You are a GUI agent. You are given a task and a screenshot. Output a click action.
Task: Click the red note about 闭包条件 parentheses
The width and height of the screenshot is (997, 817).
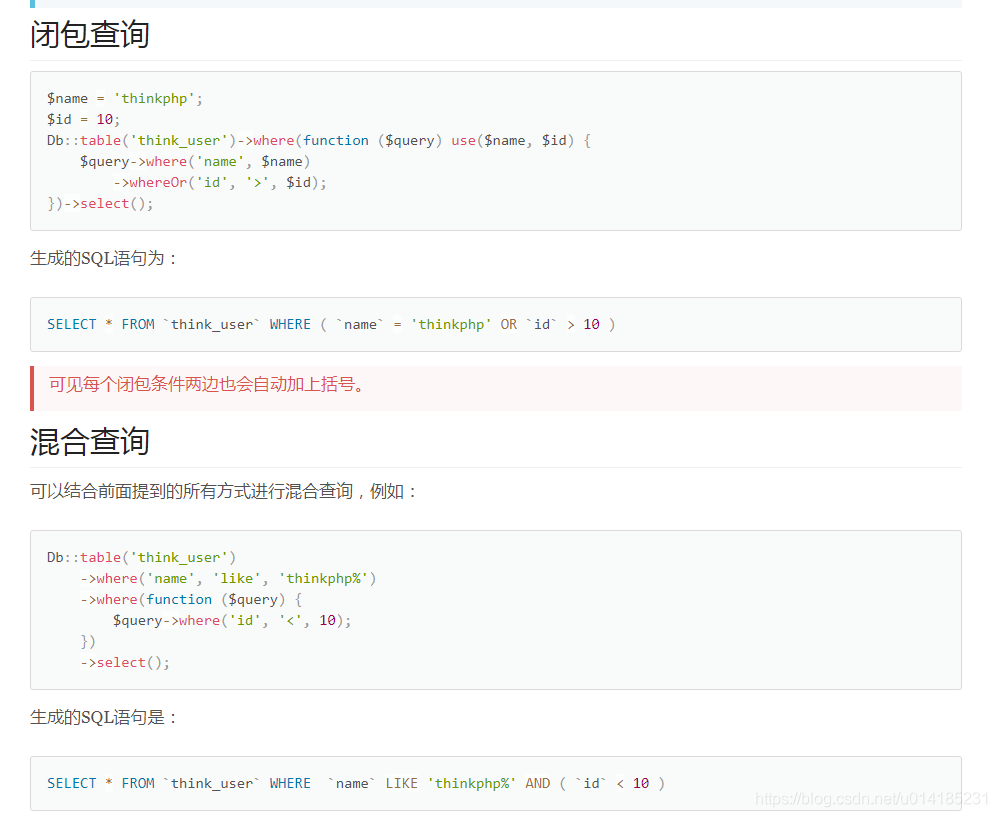tap(207, 384)
